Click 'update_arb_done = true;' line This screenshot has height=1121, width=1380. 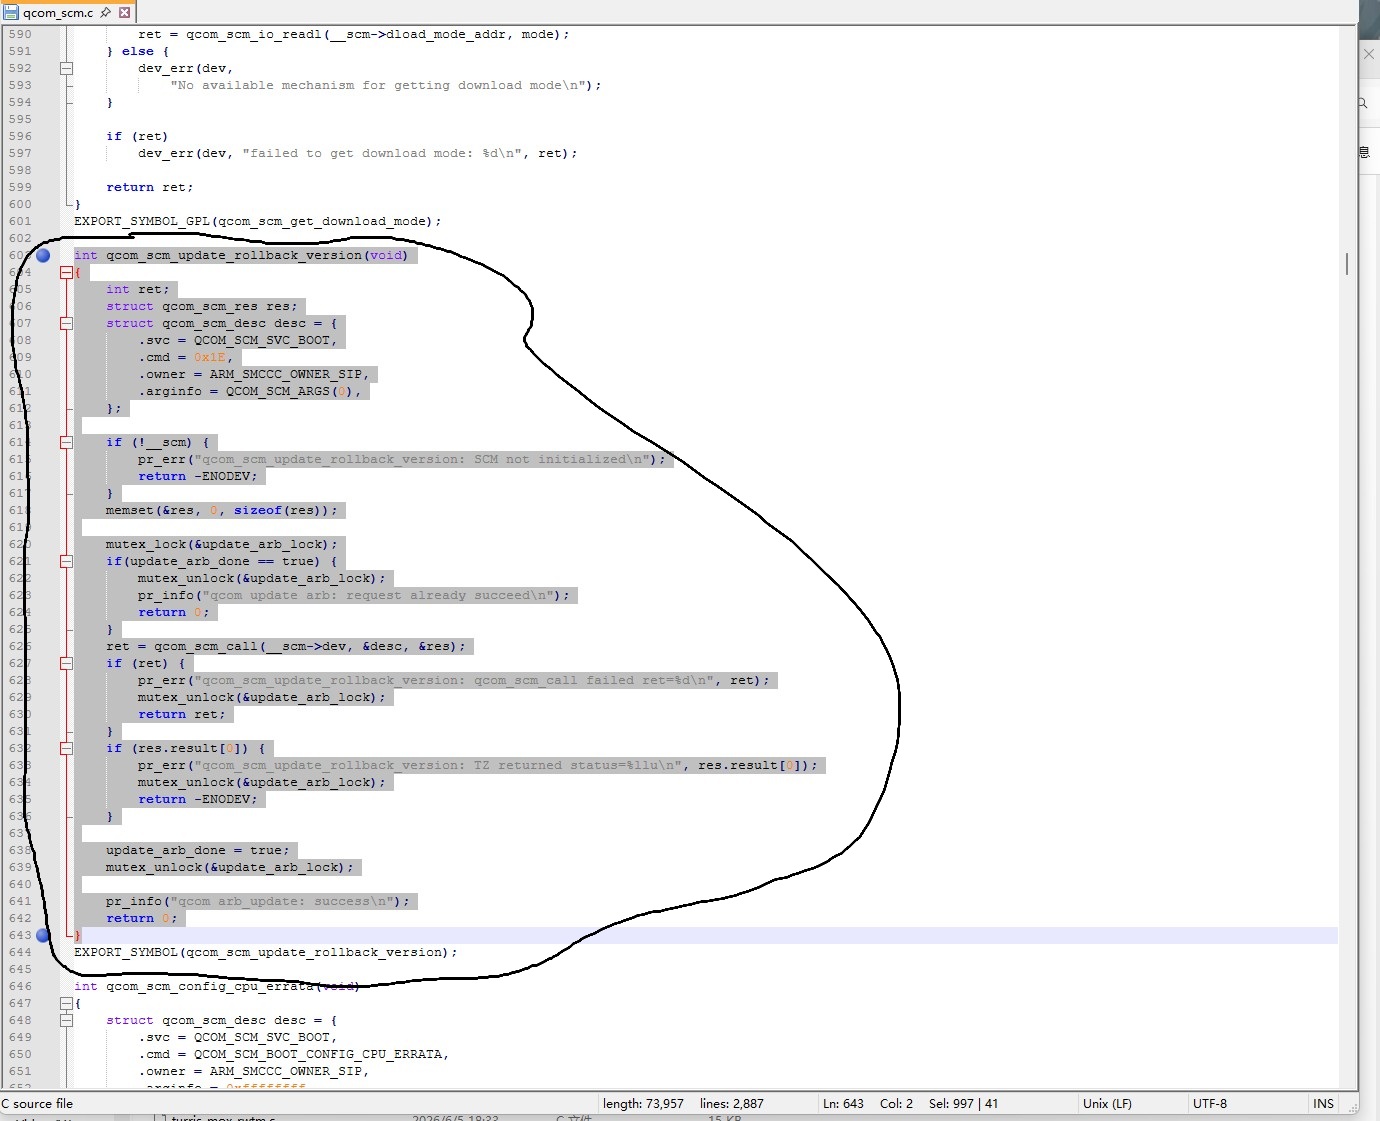197,850
